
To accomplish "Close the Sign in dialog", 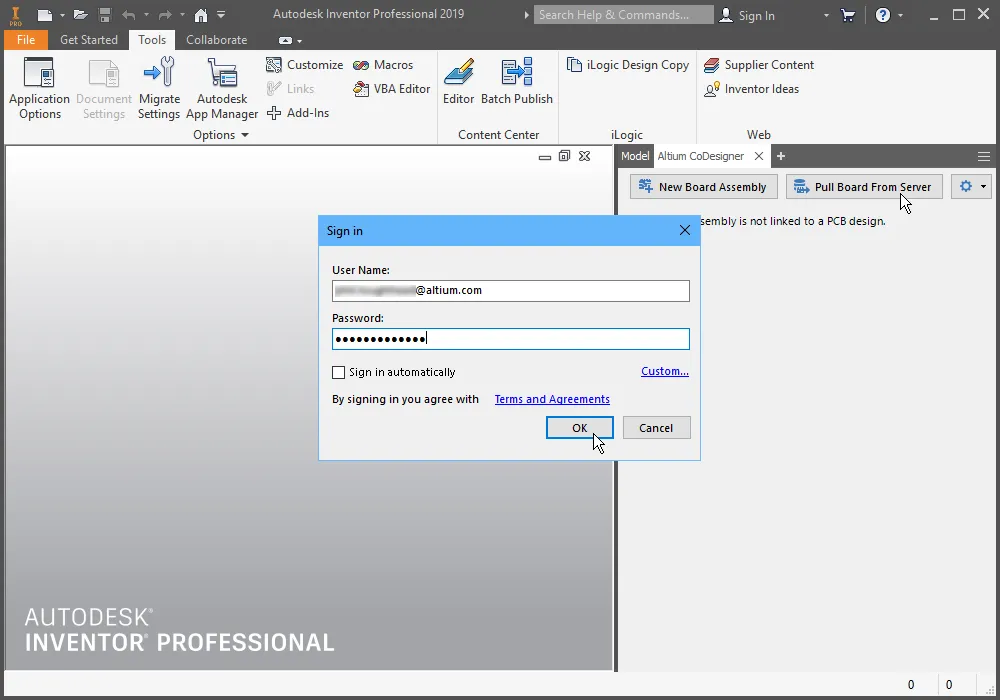I will click(684, 230).
